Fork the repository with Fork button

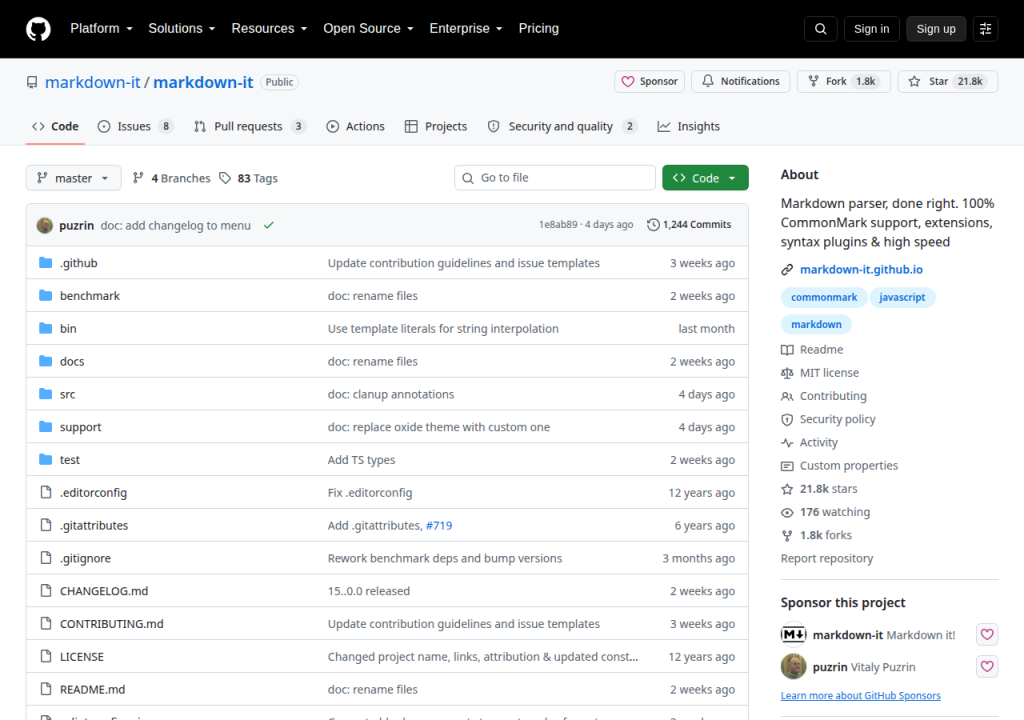pos(844,81)
